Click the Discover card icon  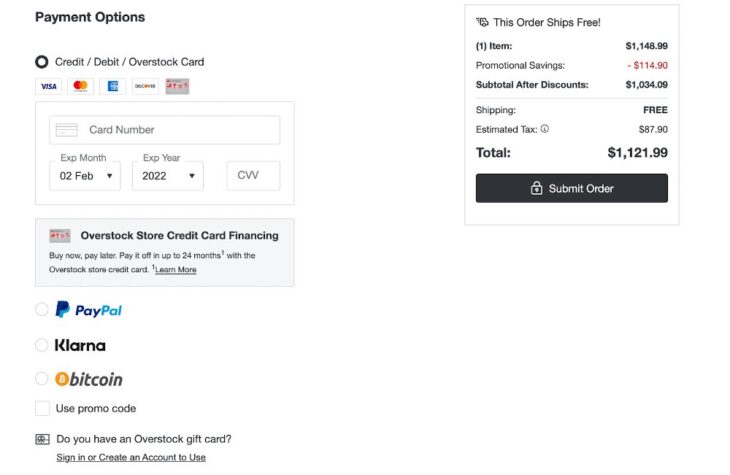[145, 86]
